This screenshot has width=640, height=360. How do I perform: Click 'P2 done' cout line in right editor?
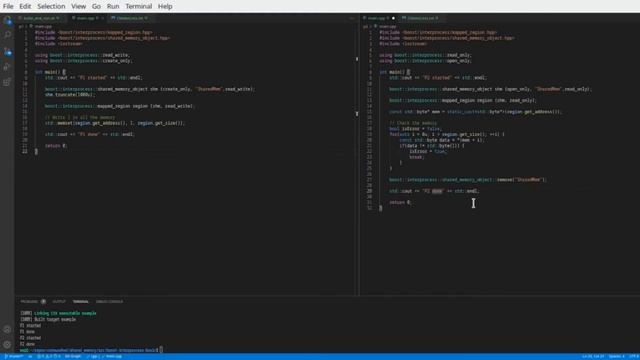tap(434, 191)
